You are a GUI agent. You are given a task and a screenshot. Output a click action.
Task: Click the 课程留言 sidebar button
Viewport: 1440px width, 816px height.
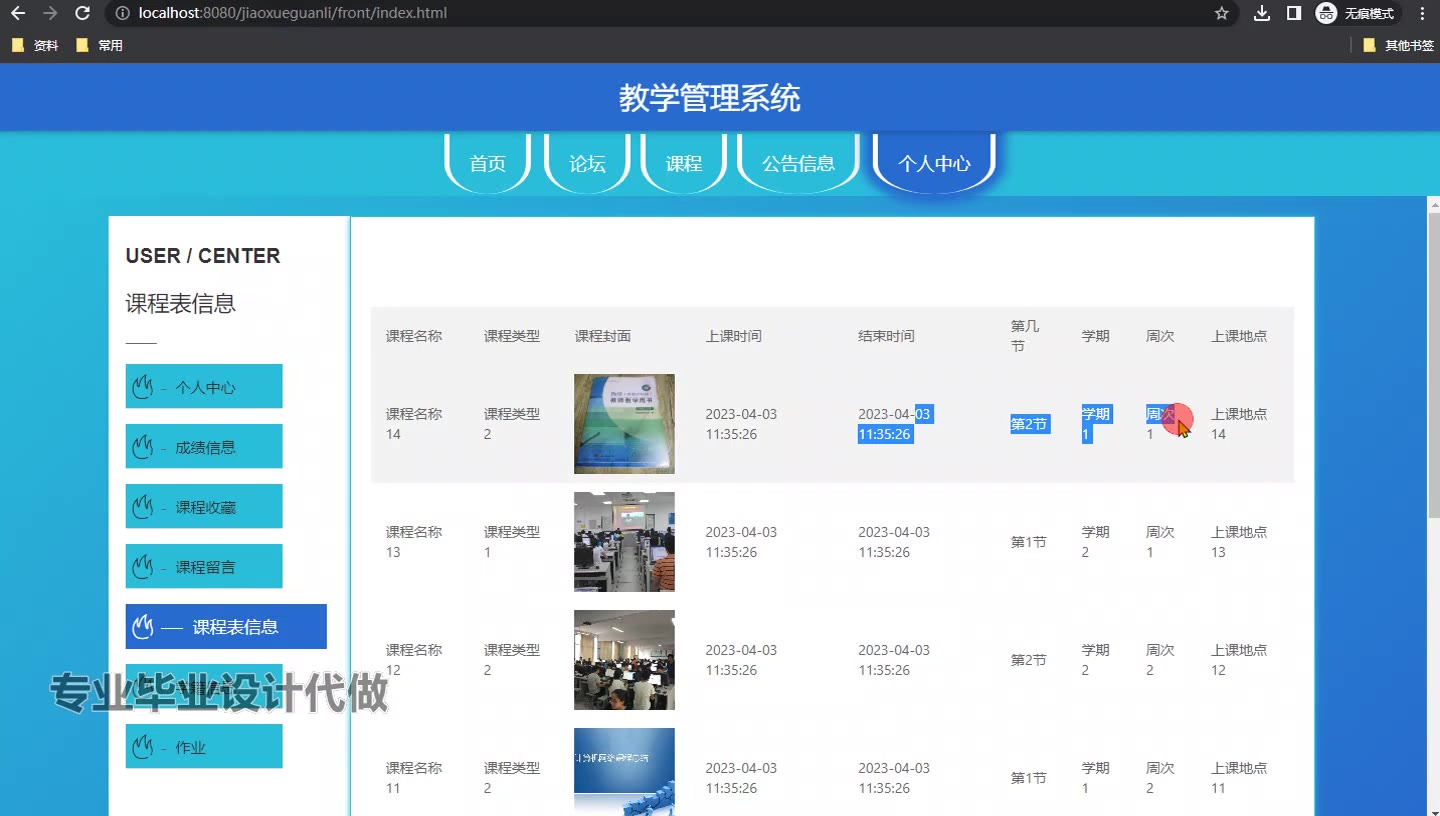click(204, 567)
